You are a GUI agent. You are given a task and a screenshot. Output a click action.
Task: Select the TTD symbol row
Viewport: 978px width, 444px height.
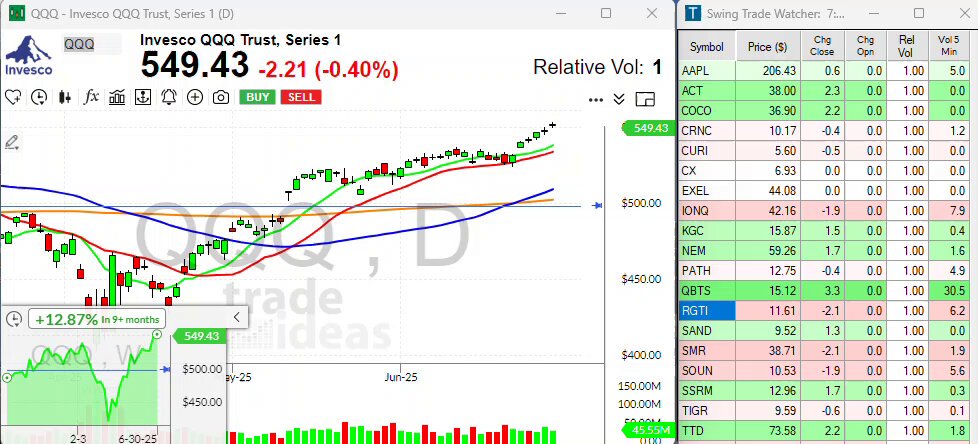(x=825, y=430)
